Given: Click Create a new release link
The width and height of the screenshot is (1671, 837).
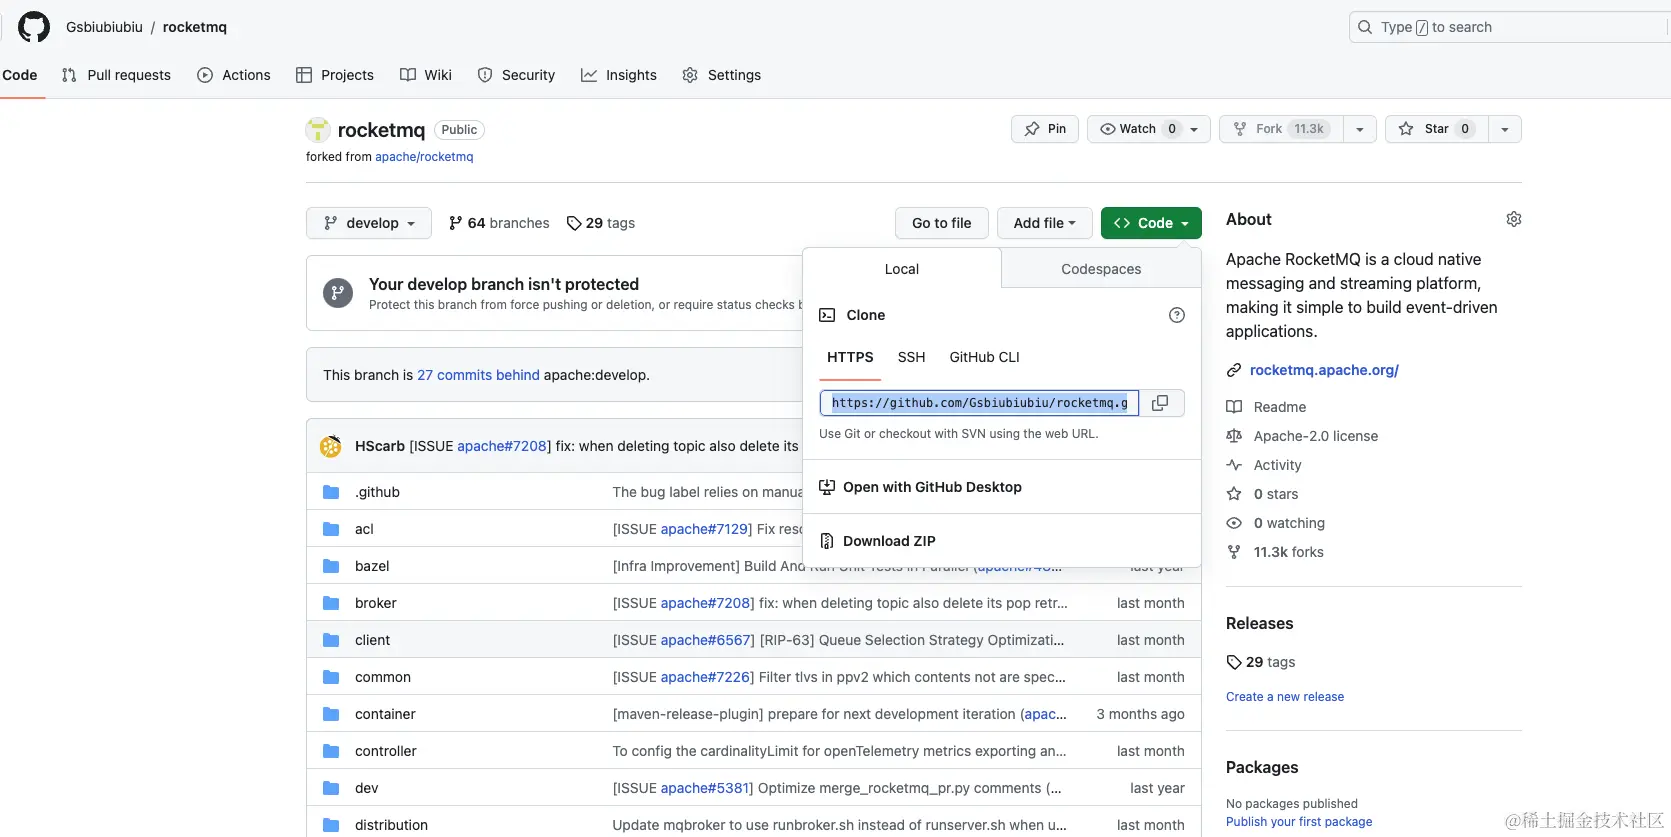Looking at the screenshot, I should pos(1285,697).
